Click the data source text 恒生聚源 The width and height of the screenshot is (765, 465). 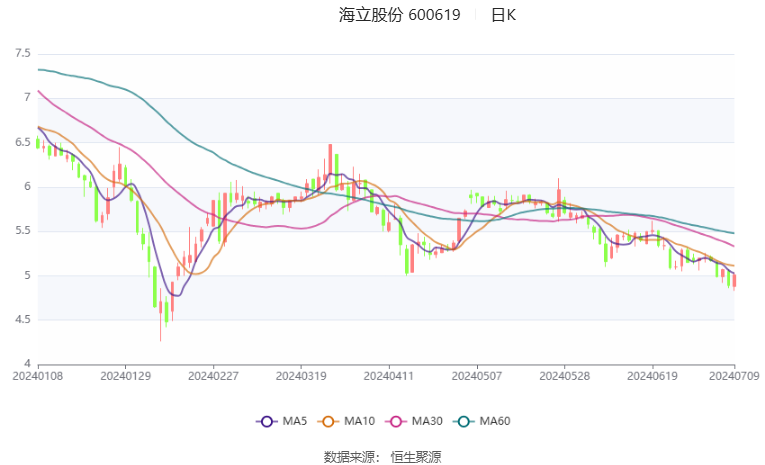point(416,457)
